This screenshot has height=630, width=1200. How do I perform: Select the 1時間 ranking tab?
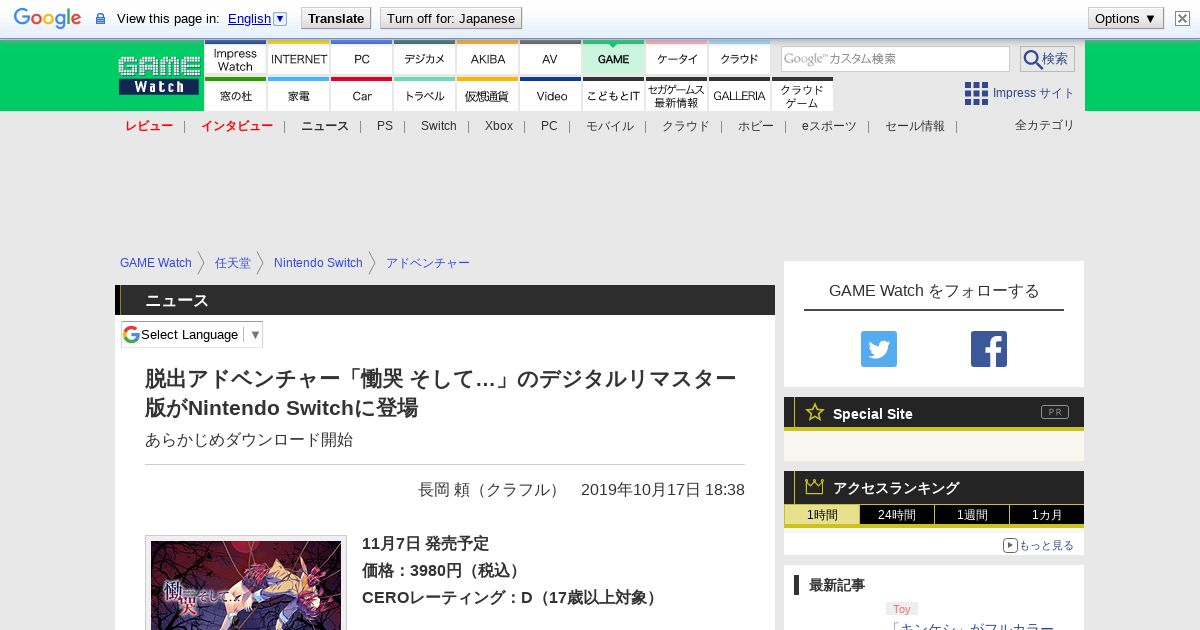click(x=822, y=515)
